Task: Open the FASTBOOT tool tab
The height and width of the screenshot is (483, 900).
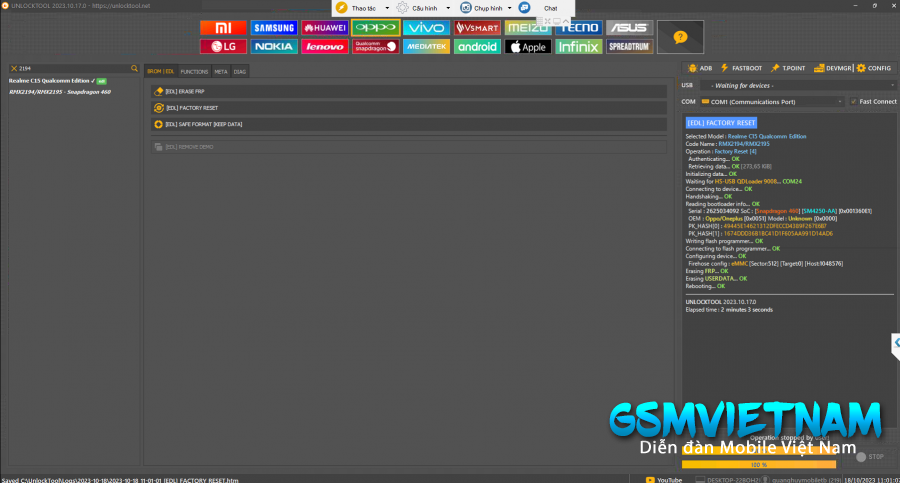Action: pyautogui.click(x=741, y=68)
